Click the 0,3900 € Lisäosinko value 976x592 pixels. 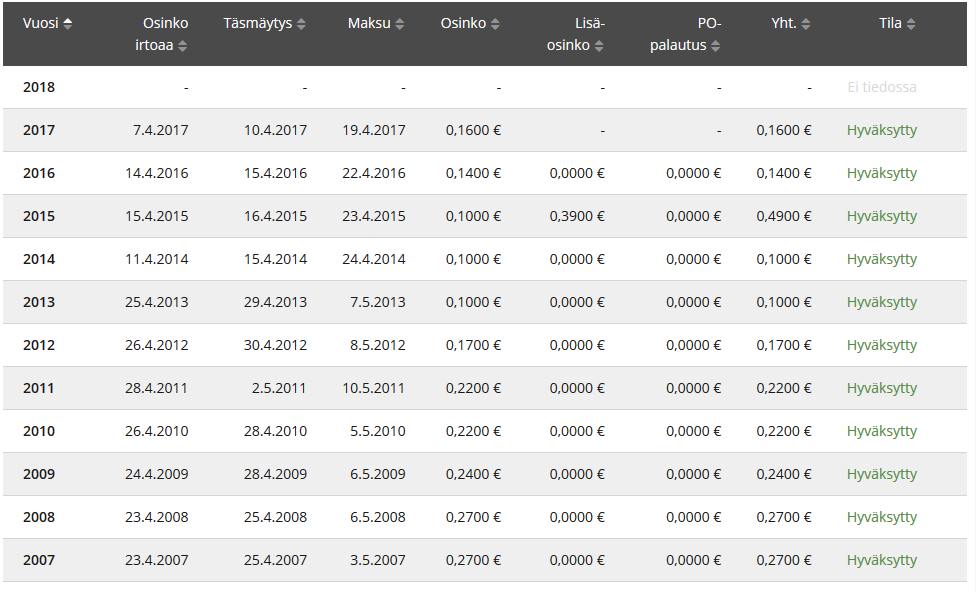tap(577, 216)
